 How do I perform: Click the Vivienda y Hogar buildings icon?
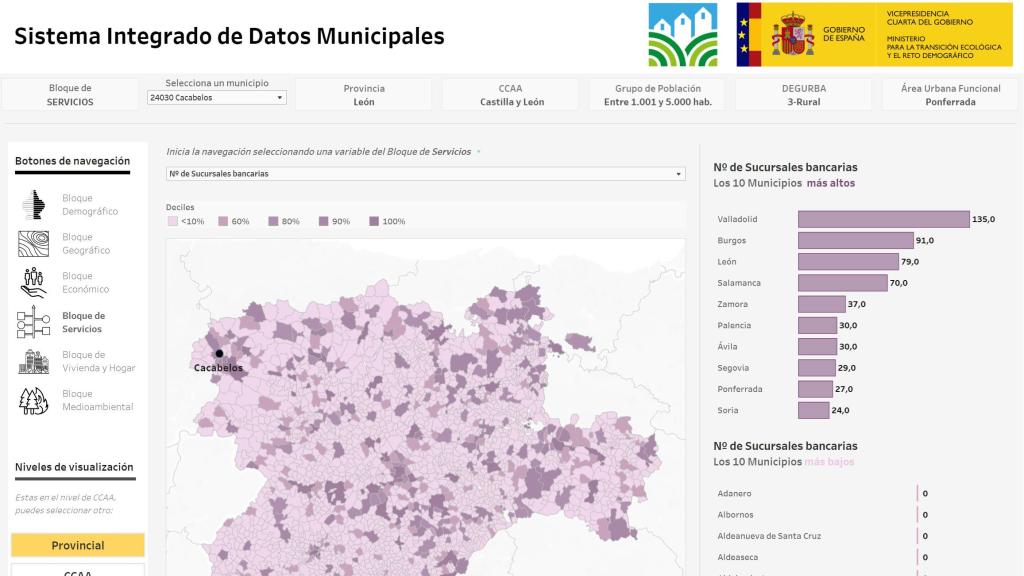click(34, 361)
